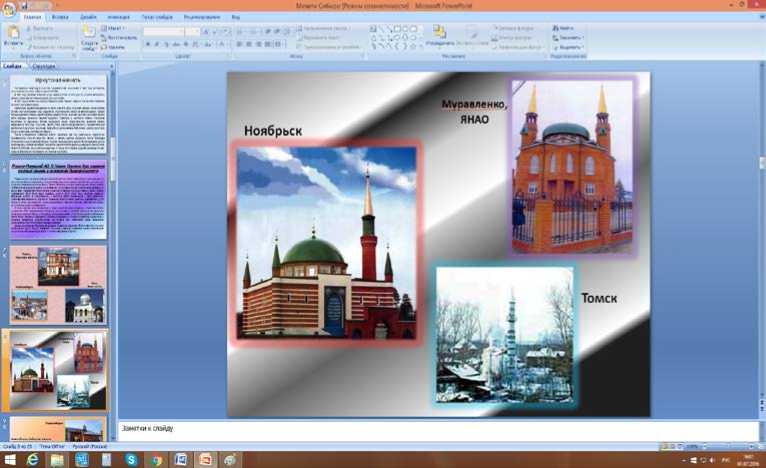Expand the Select (Выделить) dropdown
The image size is (766, 468).
click(571, 47)
